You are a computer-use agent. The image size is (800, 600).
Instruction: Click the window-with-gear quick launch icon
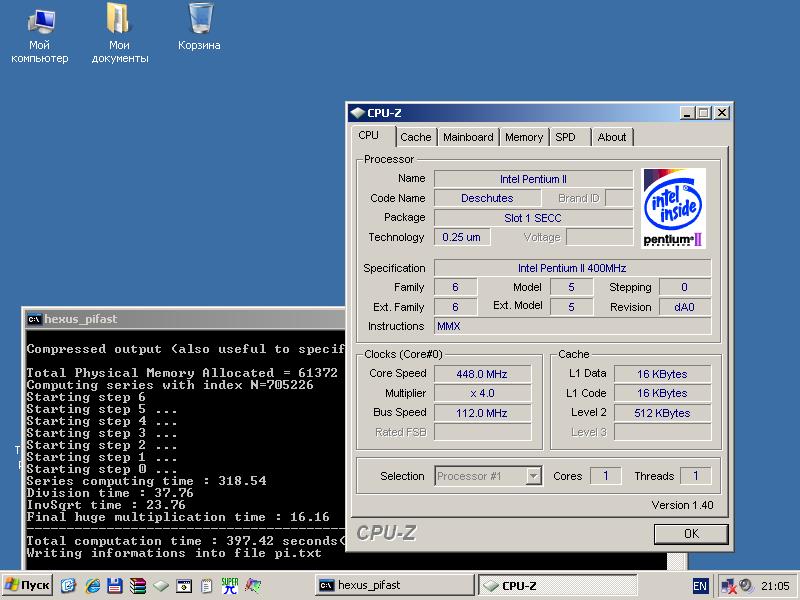pos(184,586)
